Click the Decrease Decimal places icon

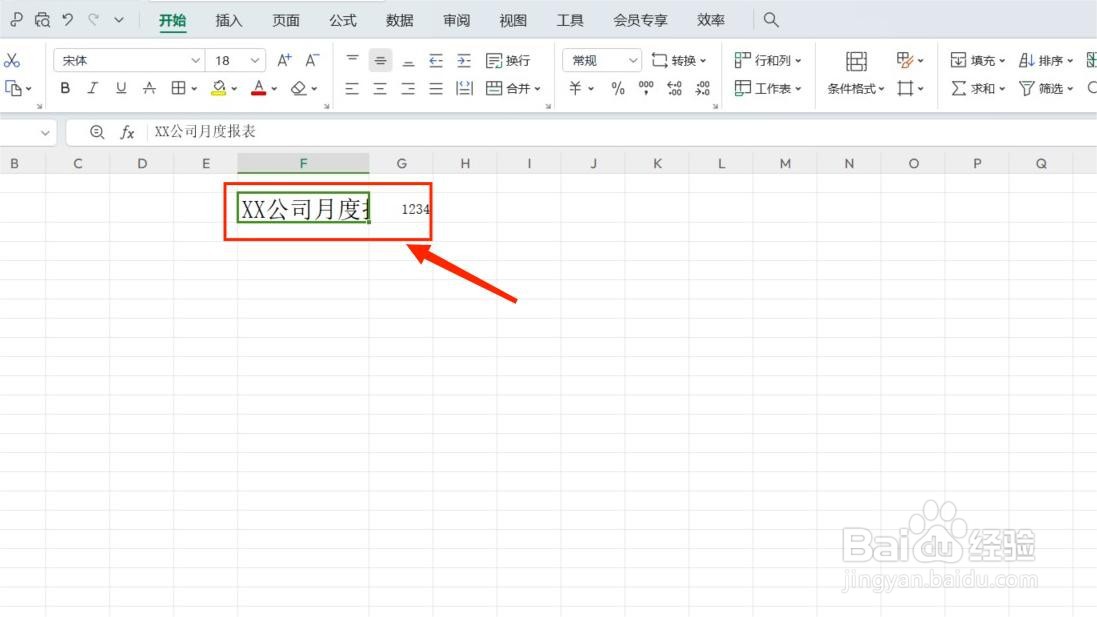pos(702,88)
